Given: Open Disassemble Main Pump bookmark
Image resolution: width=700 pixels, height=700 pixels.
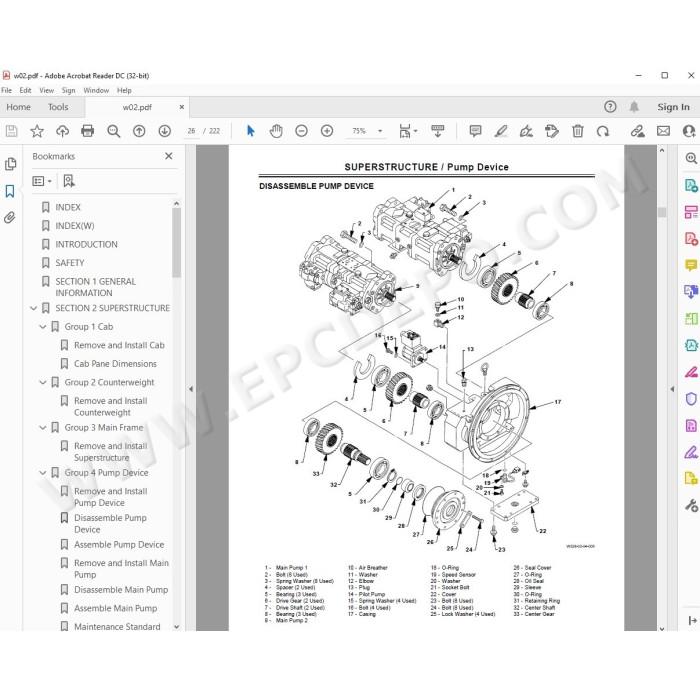Looking at the screenshot, I should pos(121,590).
